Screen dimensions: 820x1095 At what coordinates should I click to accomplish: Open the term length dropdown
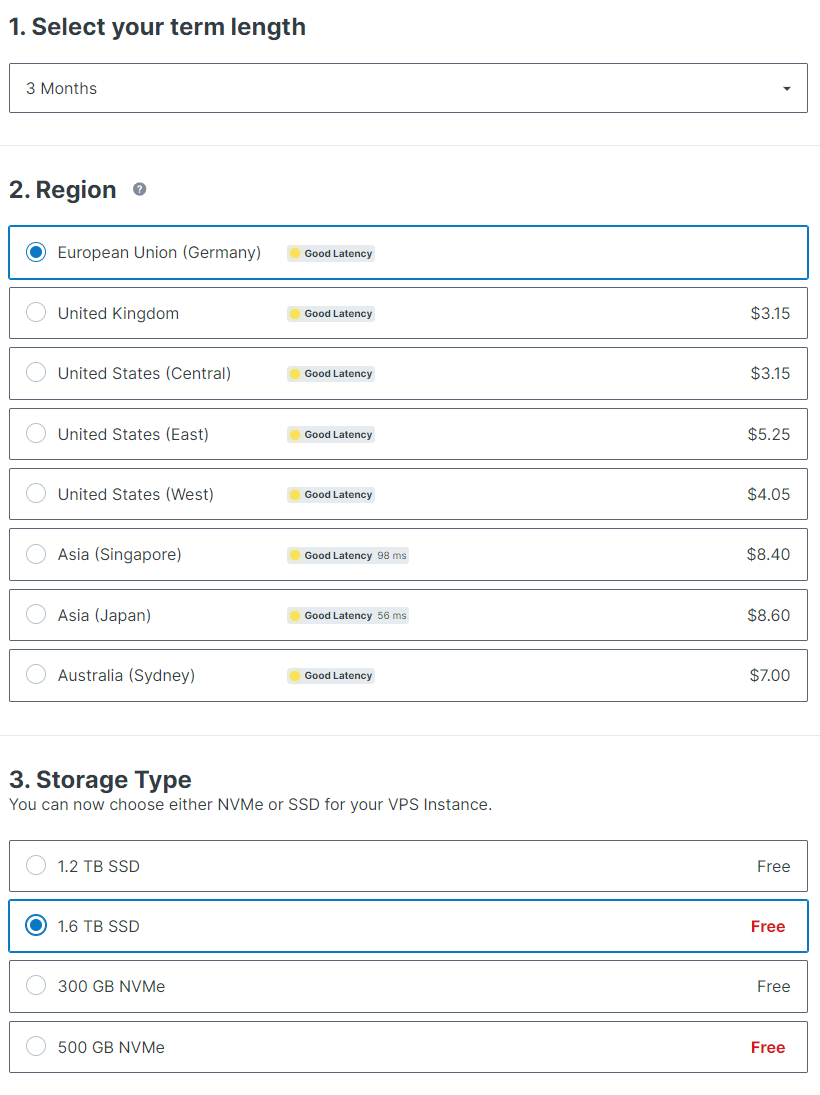pos(408,88)
